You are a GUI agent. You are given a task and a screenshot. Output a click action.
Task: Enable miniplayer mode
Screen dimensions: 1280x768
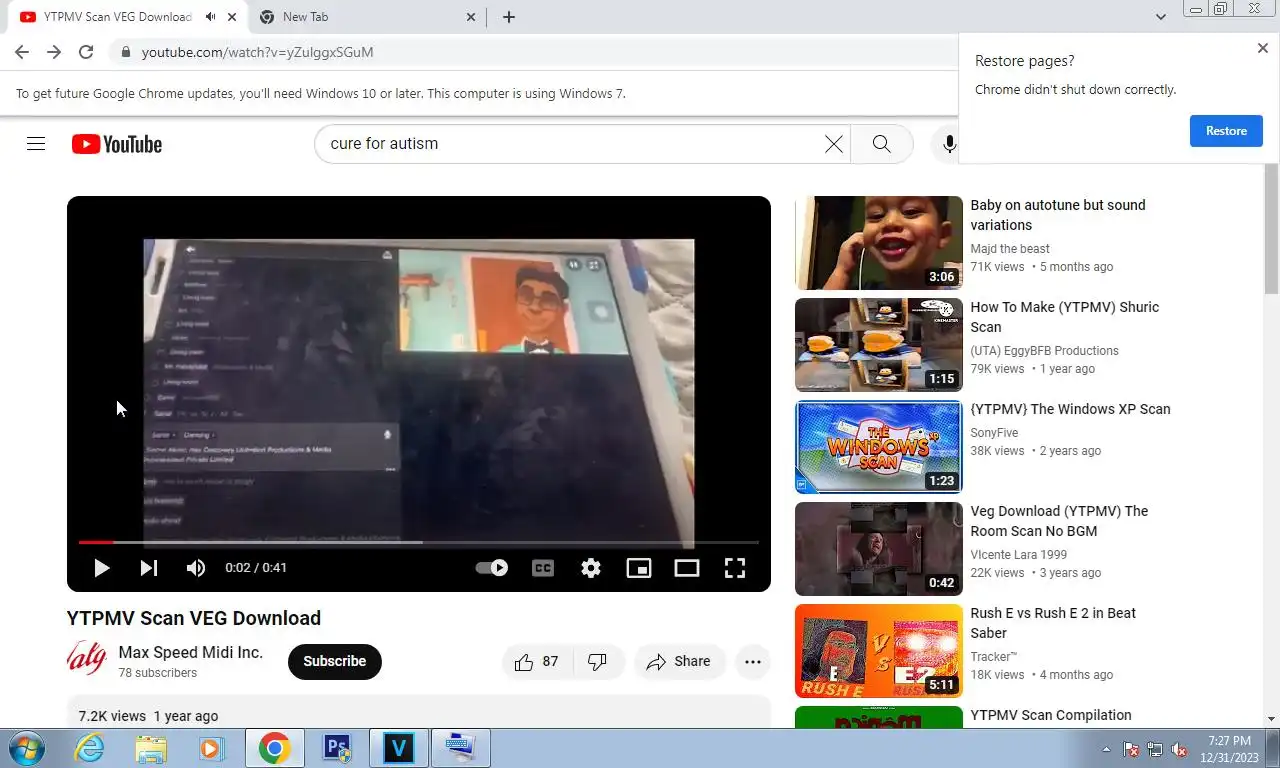click(x=639, y=568)
